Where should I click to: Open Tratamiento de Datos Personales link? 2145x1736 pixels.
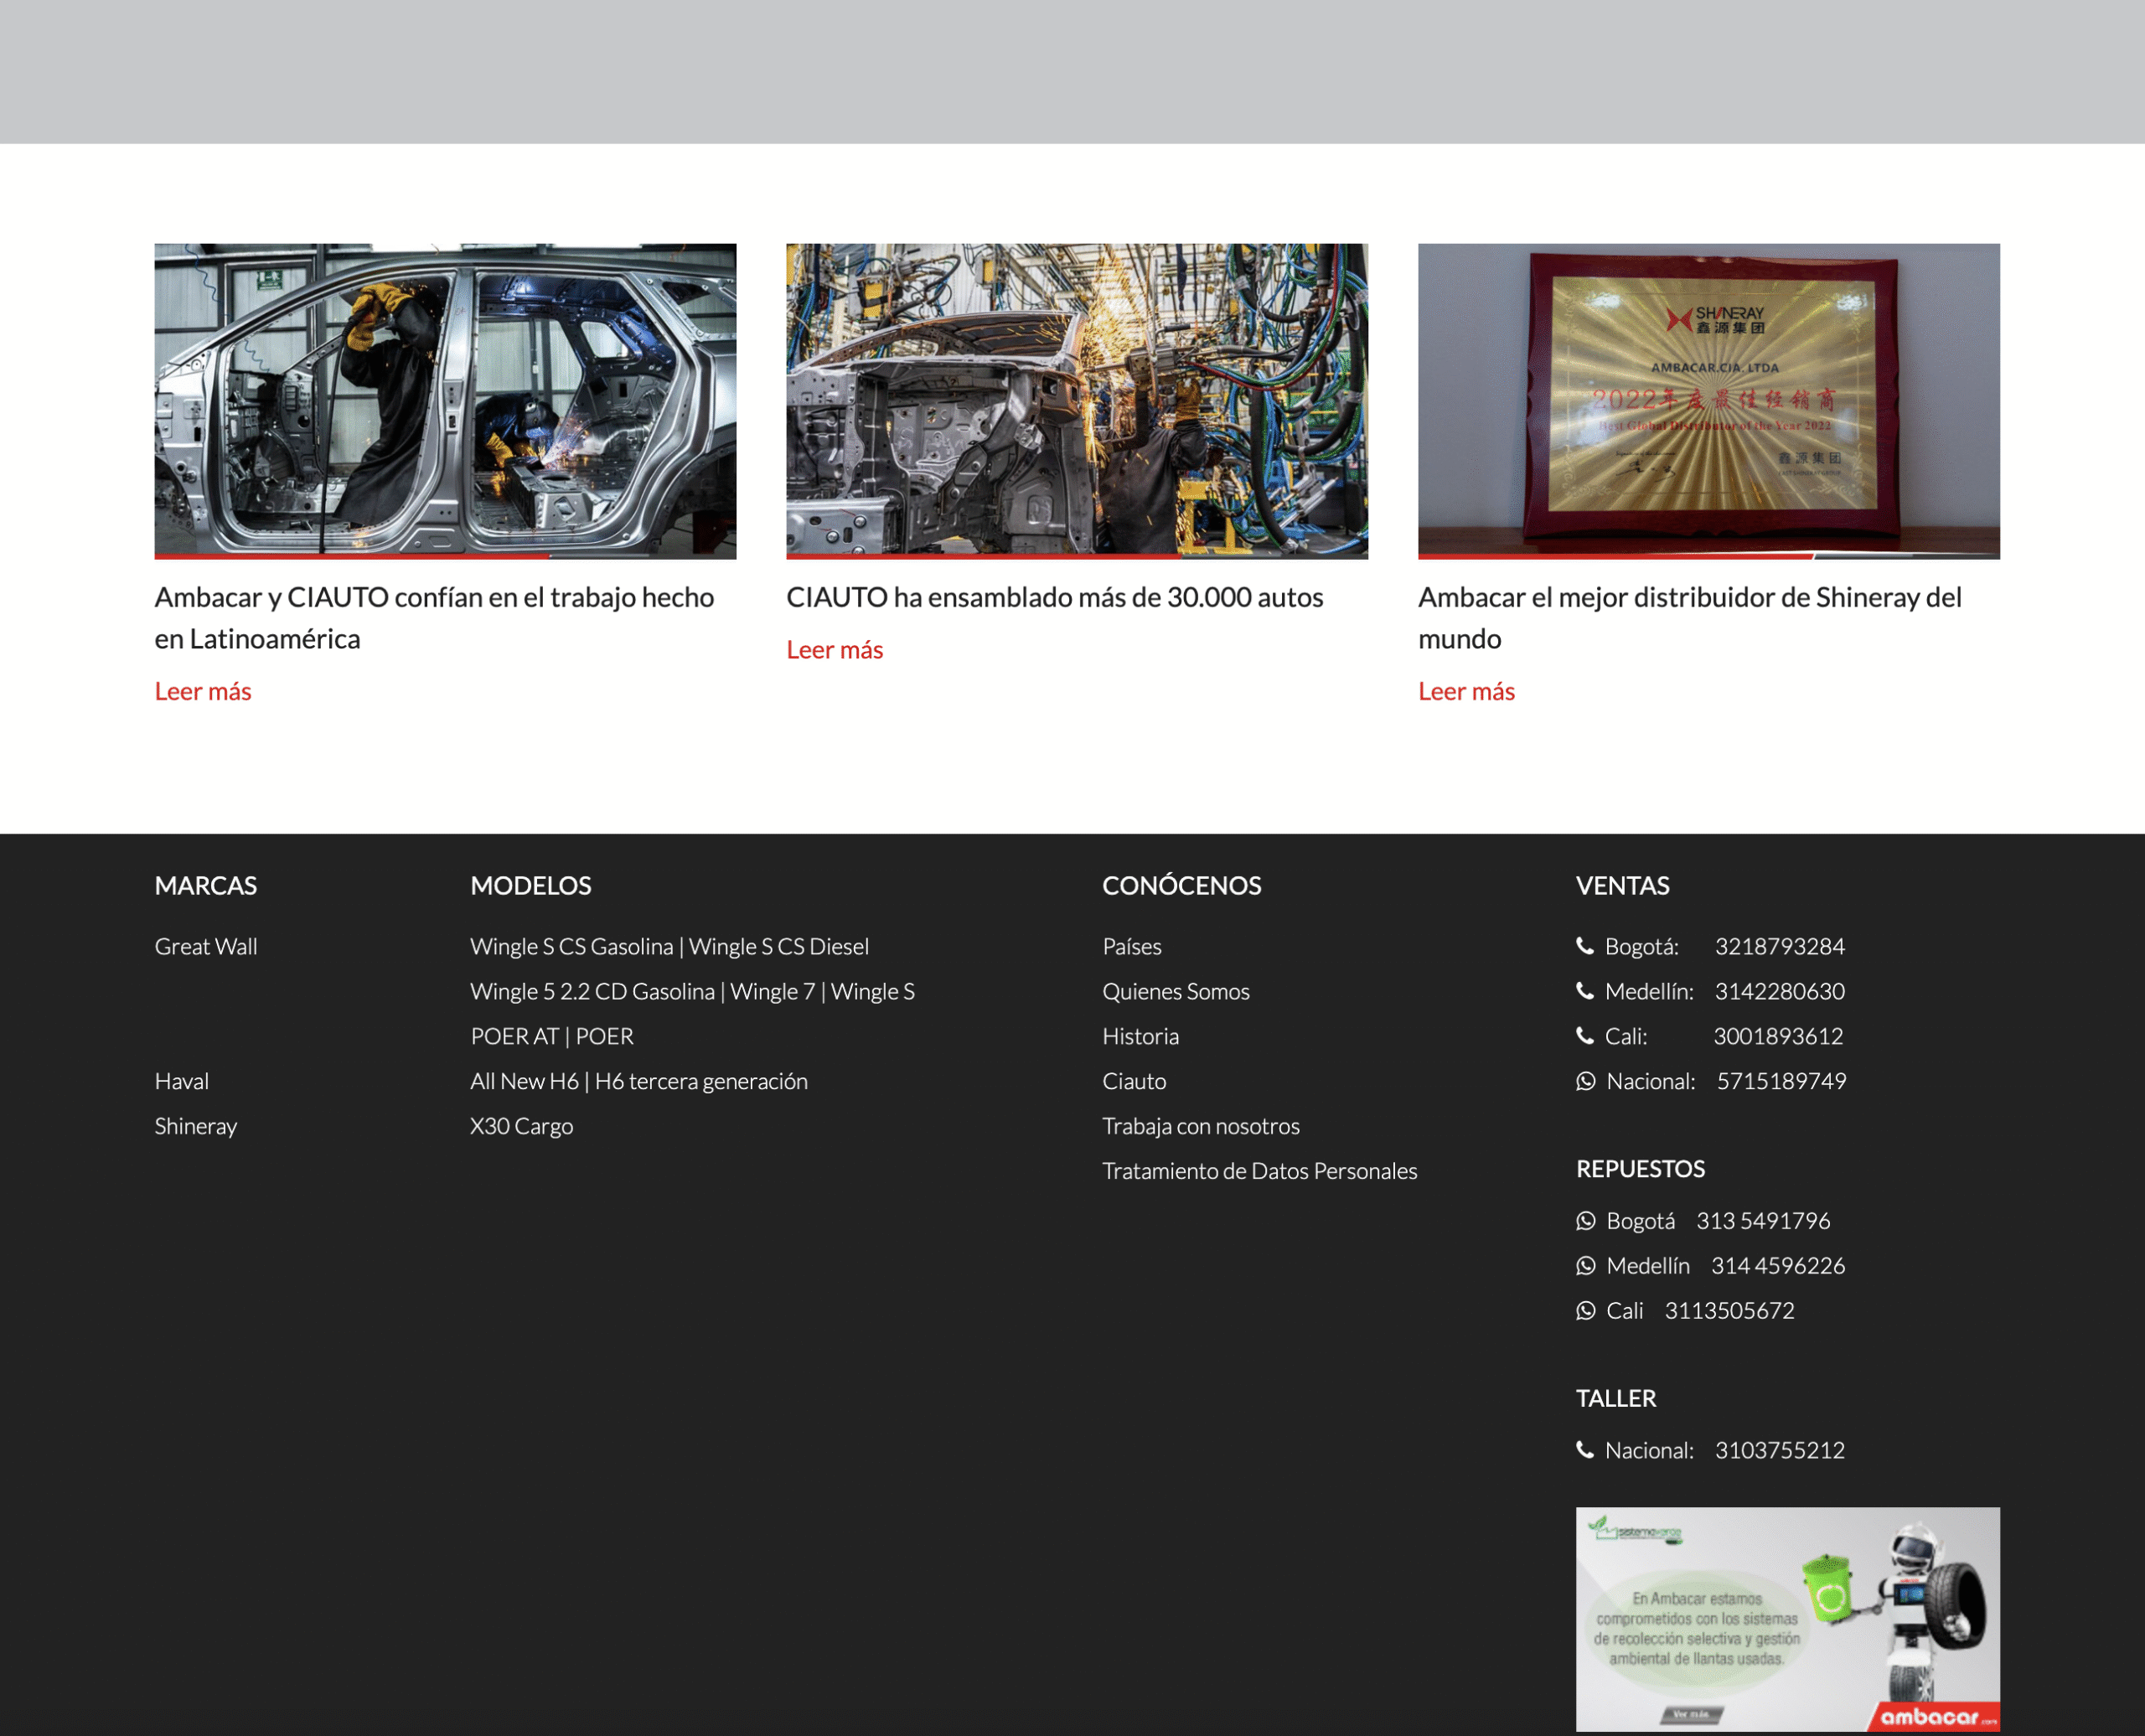pos(1260,1171)
